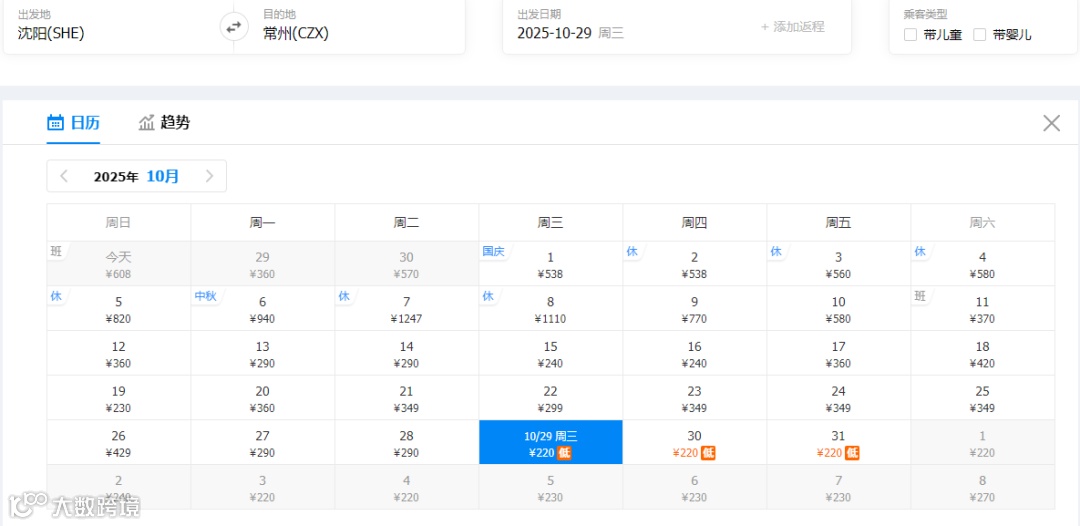This screenshot has width=1080, height=526.
Task: Select October 2 priced ¥538
Action: tap(695, 264)
